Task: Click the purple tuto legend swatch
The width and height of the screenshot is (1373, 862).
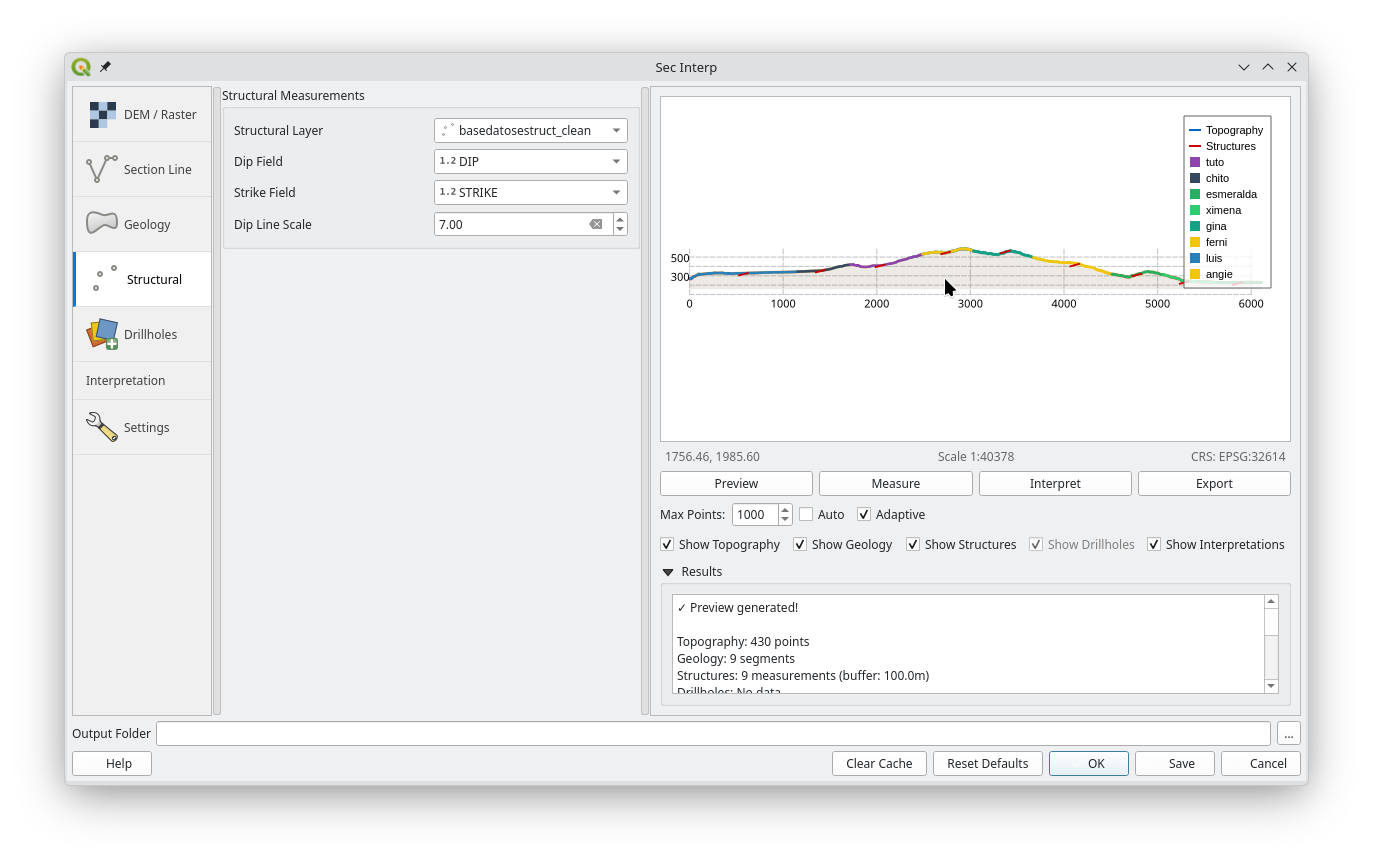Action: click(1194, 162)
